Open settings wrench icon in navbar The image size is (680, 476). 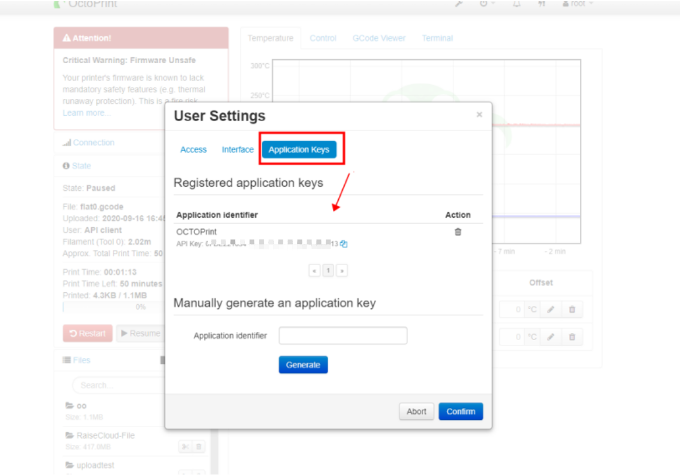click(x=458, y=4)
